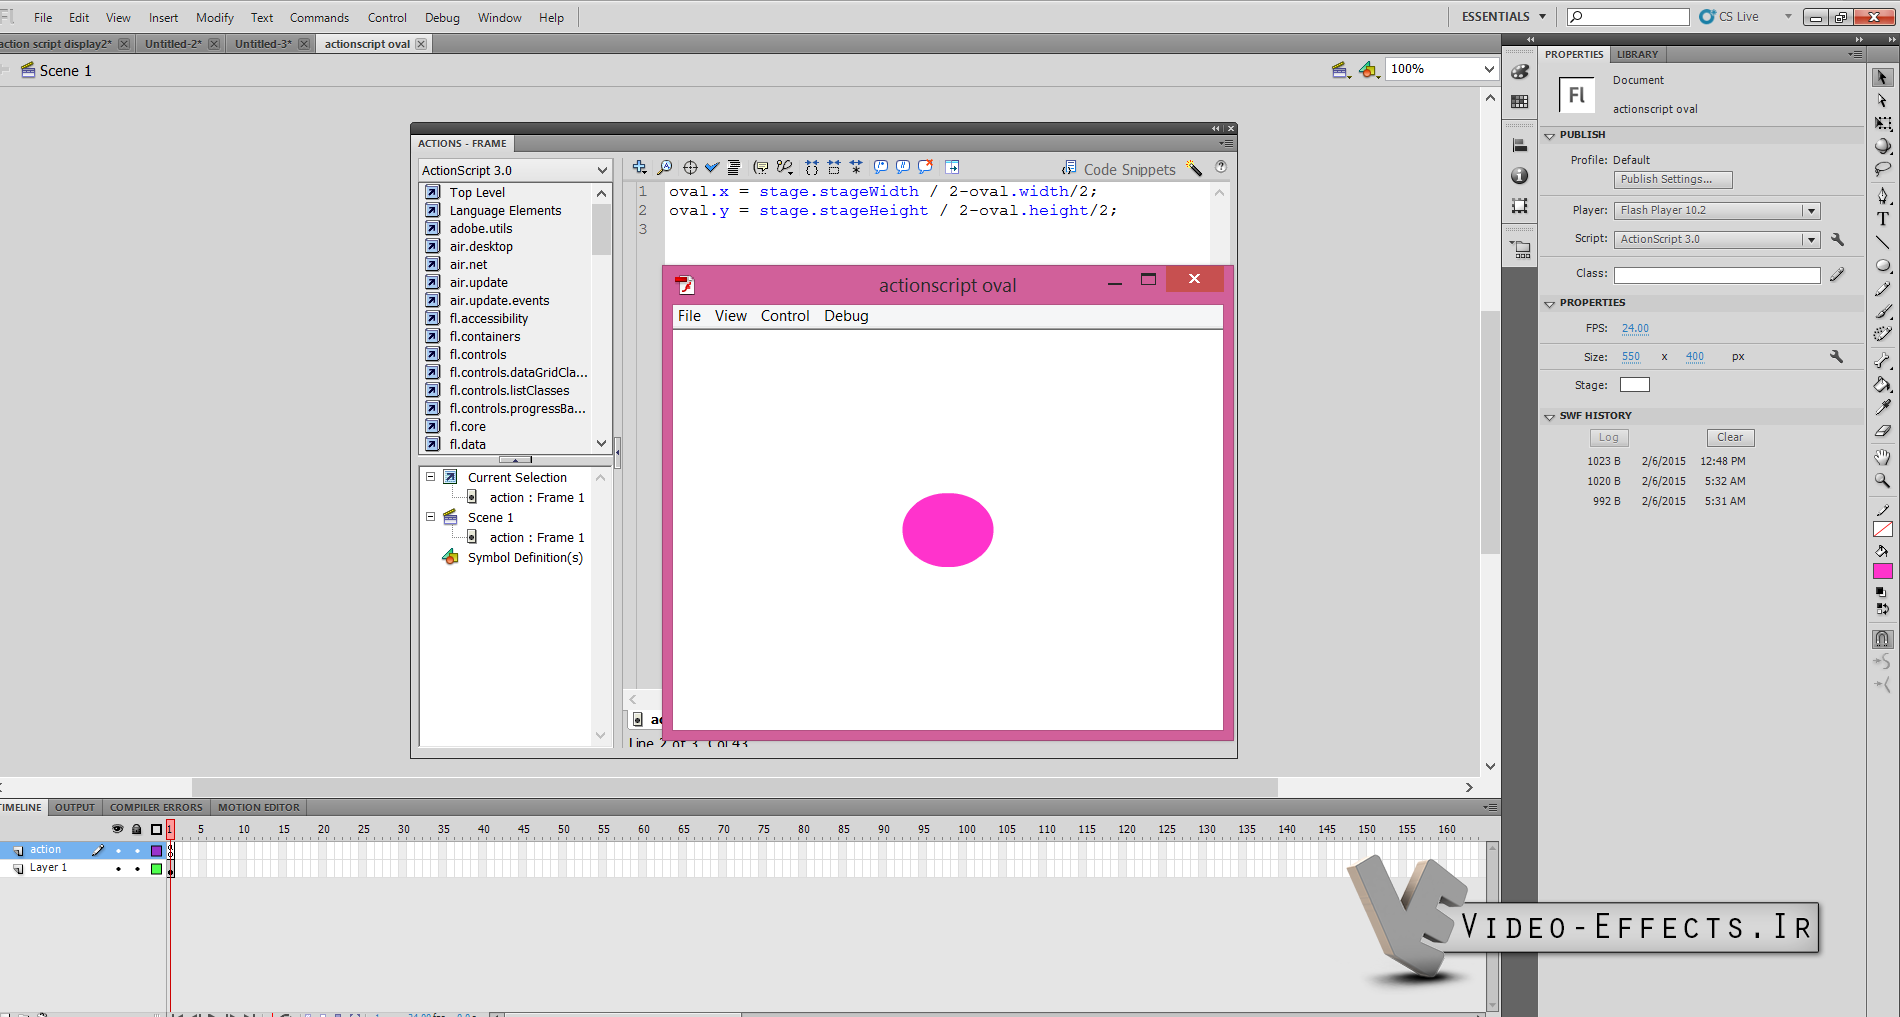Open the Script ActionScript 3.0 dropdown in Properties
The image size is (1900, 1017).
tap(1717, 239)
